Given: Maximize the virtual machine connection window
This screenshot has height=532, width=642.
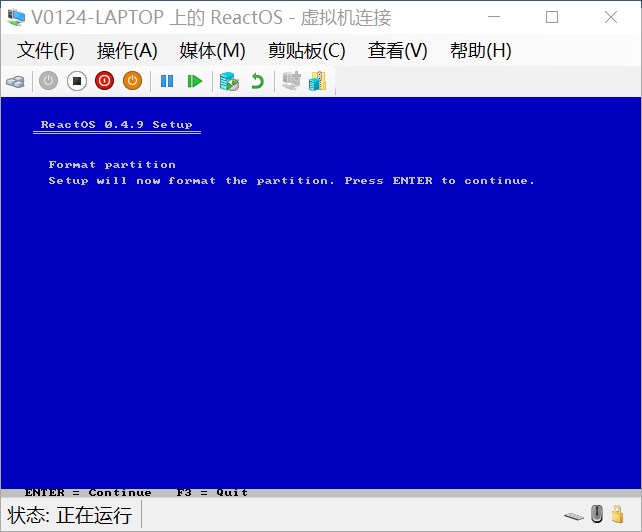Looking at the screenshot, I should [552, 17].
